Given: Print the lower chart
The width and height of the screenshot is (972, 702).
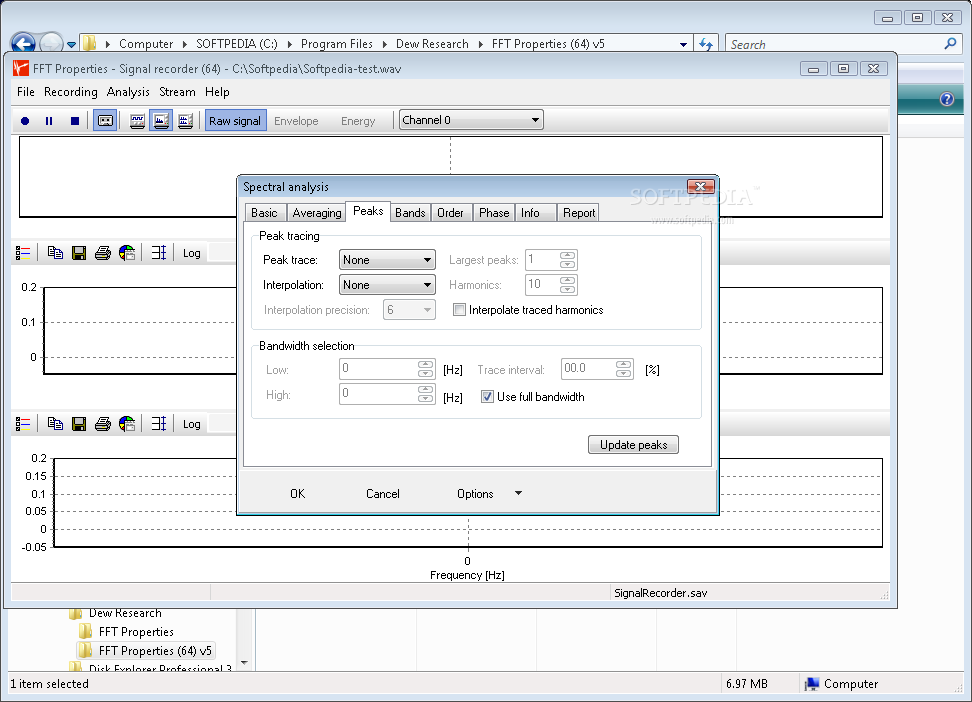Looking at the screenshot, I should coord(103,424).
